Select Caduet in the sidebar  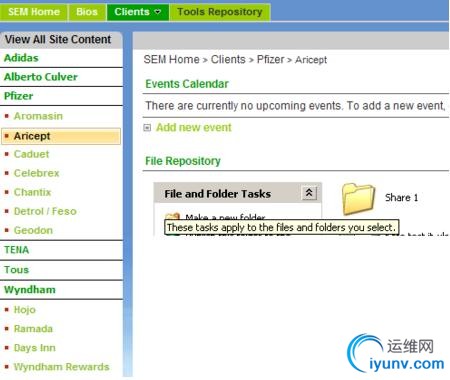(x=31, y=154)
